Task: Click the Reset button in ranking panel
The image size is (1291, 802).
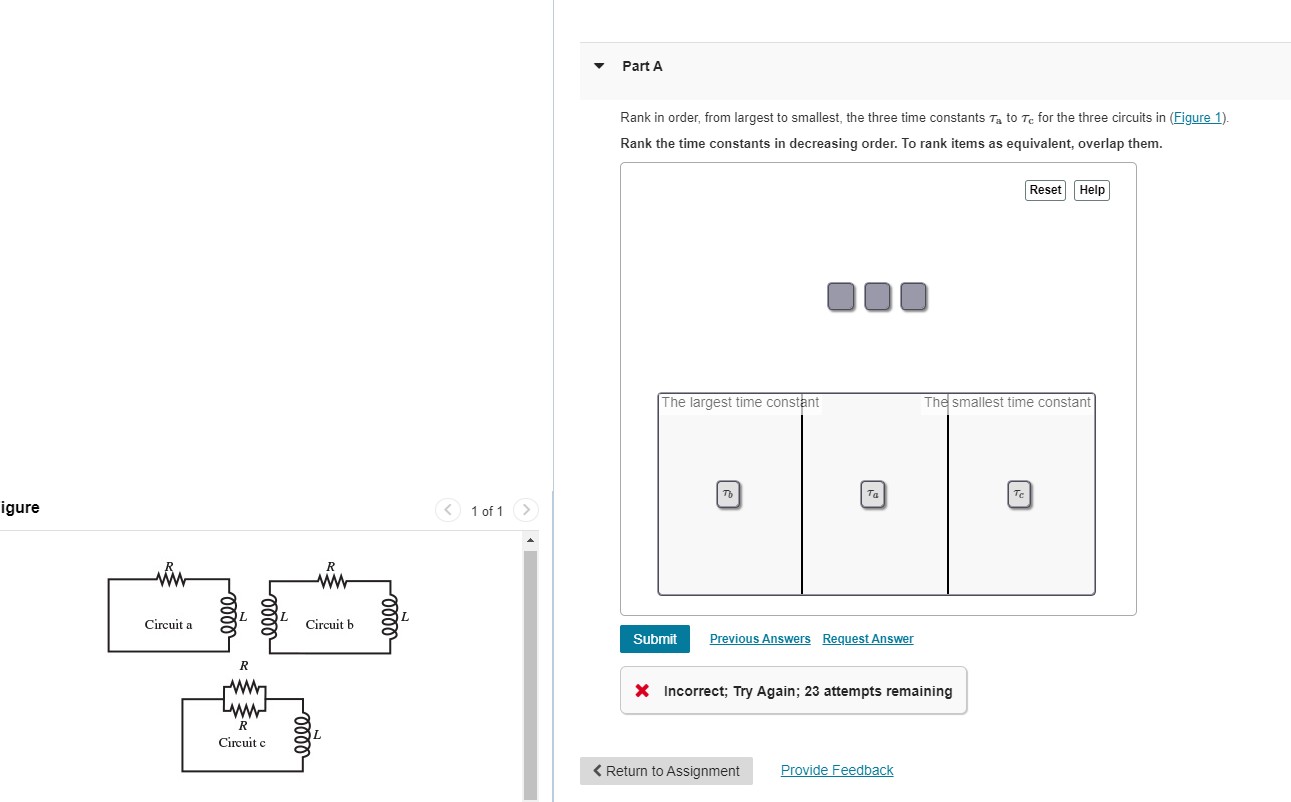Action: 1044,190
